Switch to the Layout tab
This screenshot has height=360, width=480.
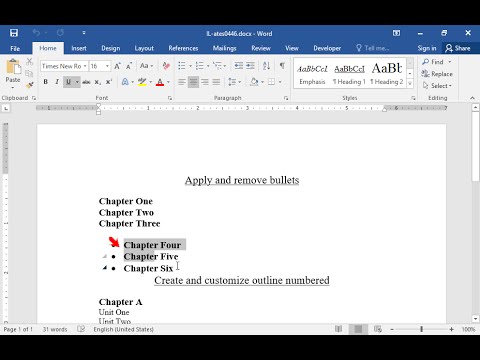tap(144, 48)
